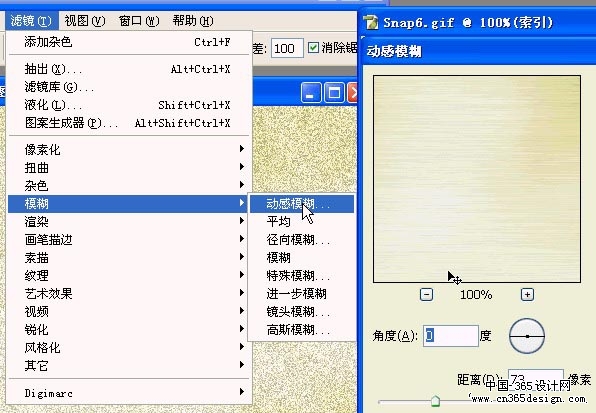
Task: Expand the Digimarc submenu
Action: pyautogui.click(x=128, y=393)
